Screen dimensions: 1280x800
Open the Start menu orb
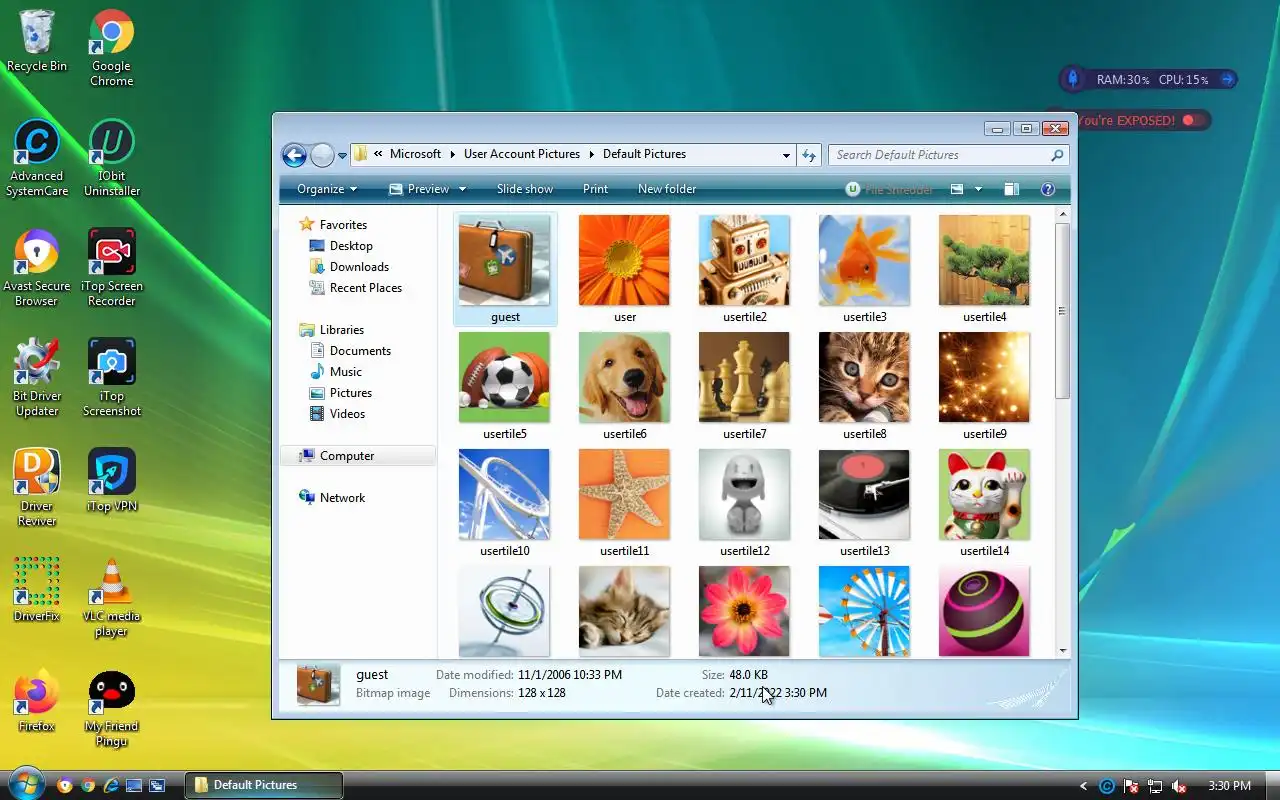coord(25,783)
